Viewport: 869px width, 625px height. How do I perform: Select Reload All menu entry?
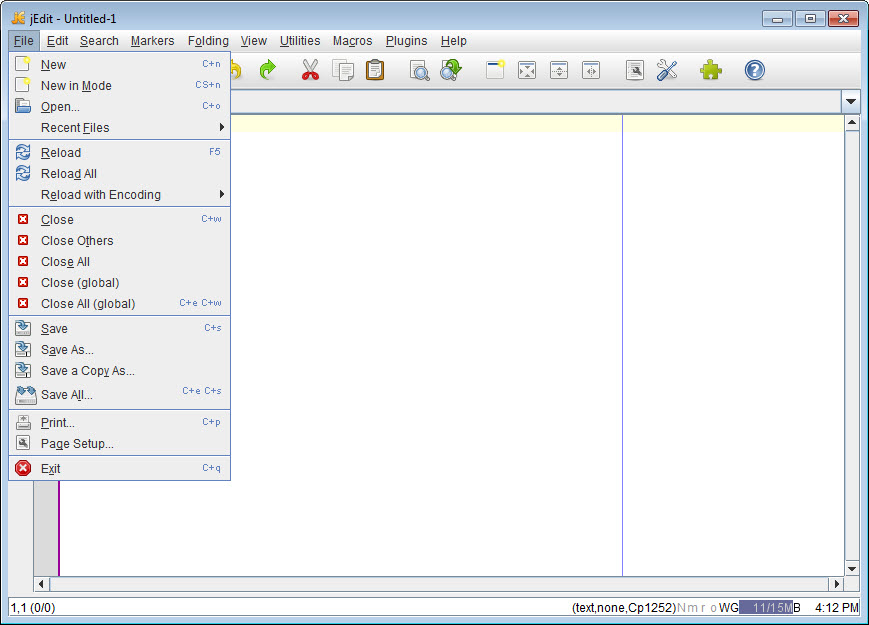coord(120,173)
